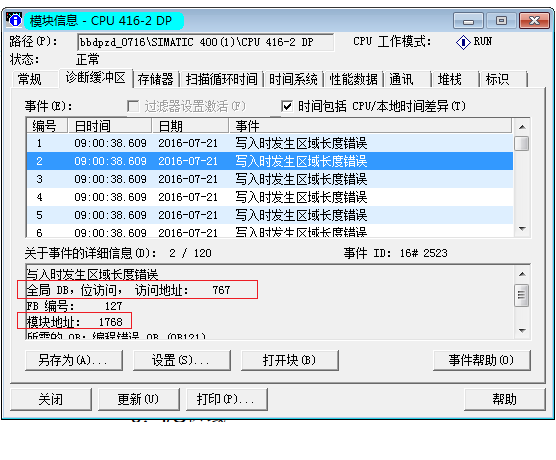Click details pane scrollbar down arrow
556x460 pixels.
pos(522,331)
